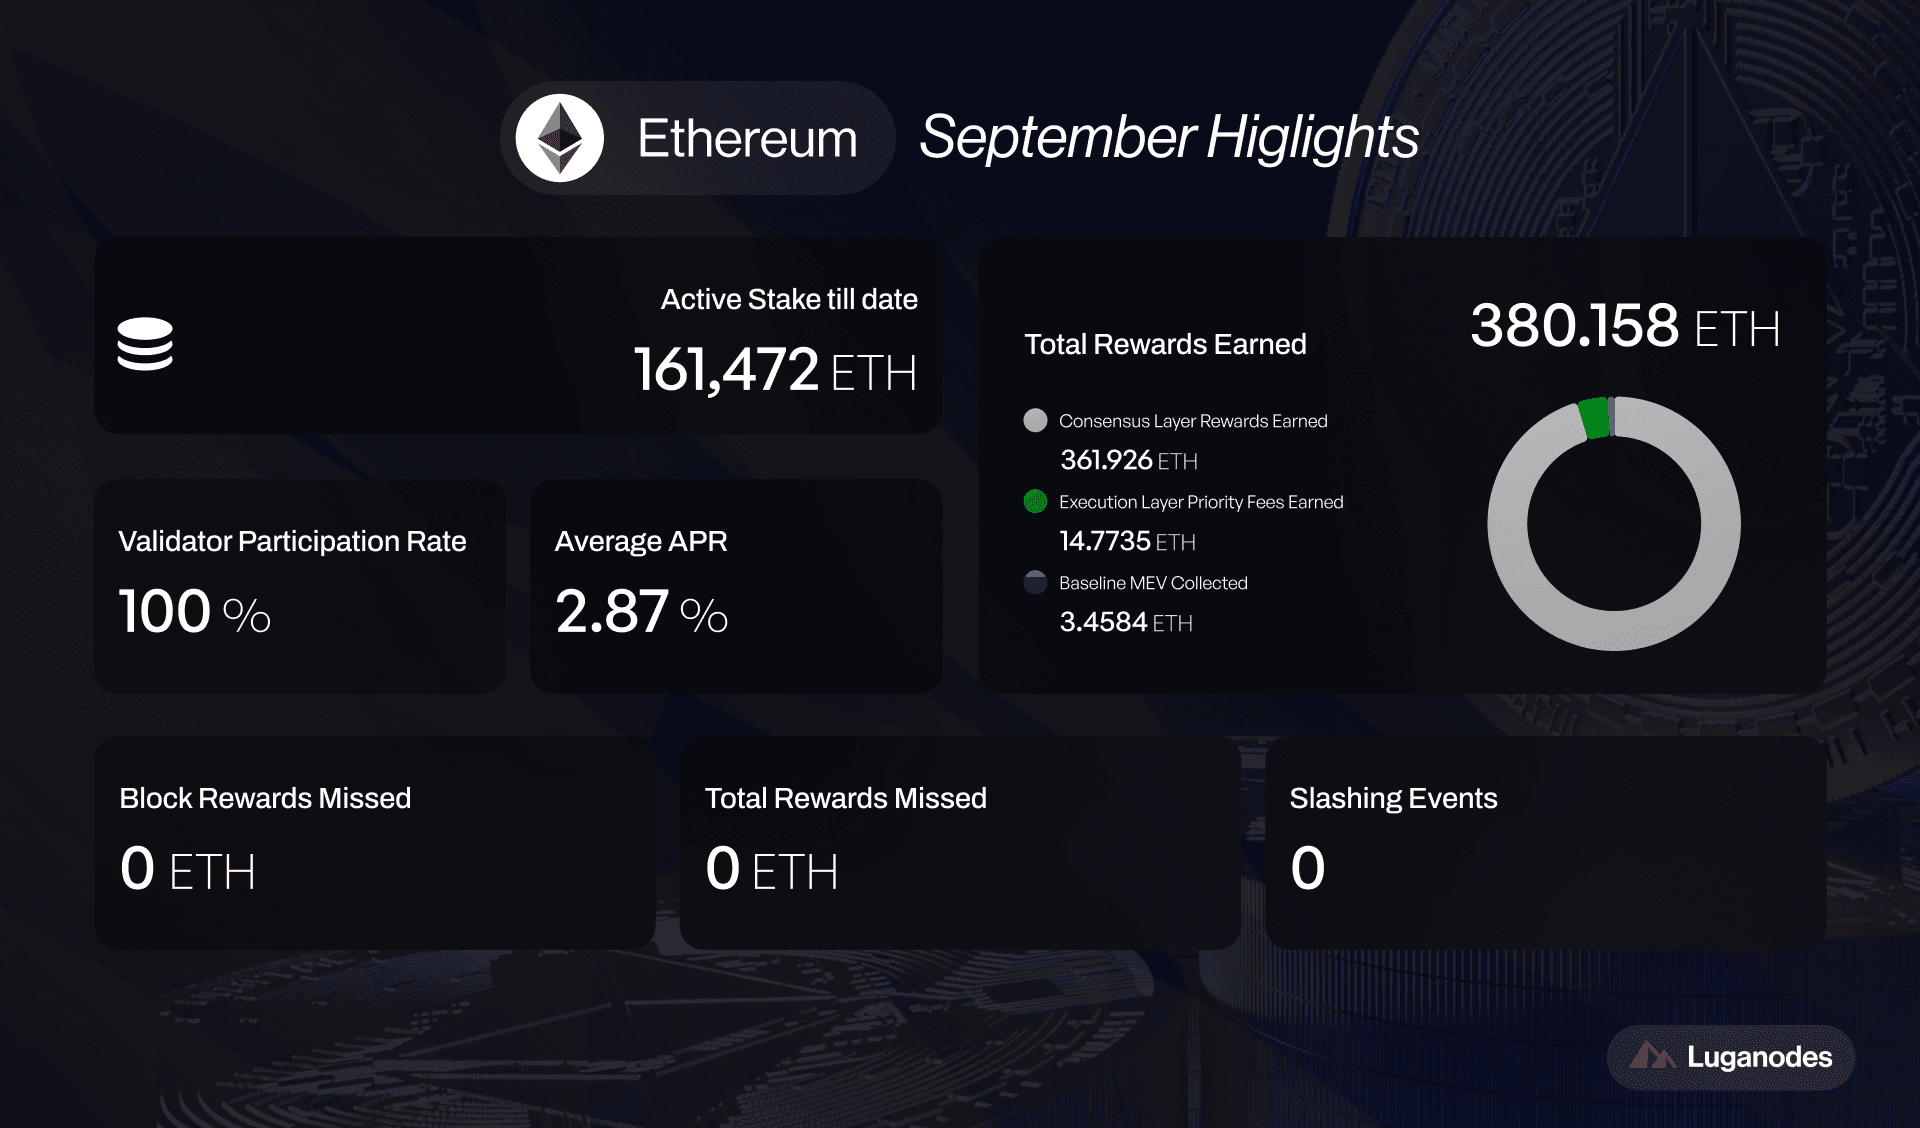This screenshot has width=1920, height=1128.
Task: Click the September Higlights title
Action: tap(1168, 137)
